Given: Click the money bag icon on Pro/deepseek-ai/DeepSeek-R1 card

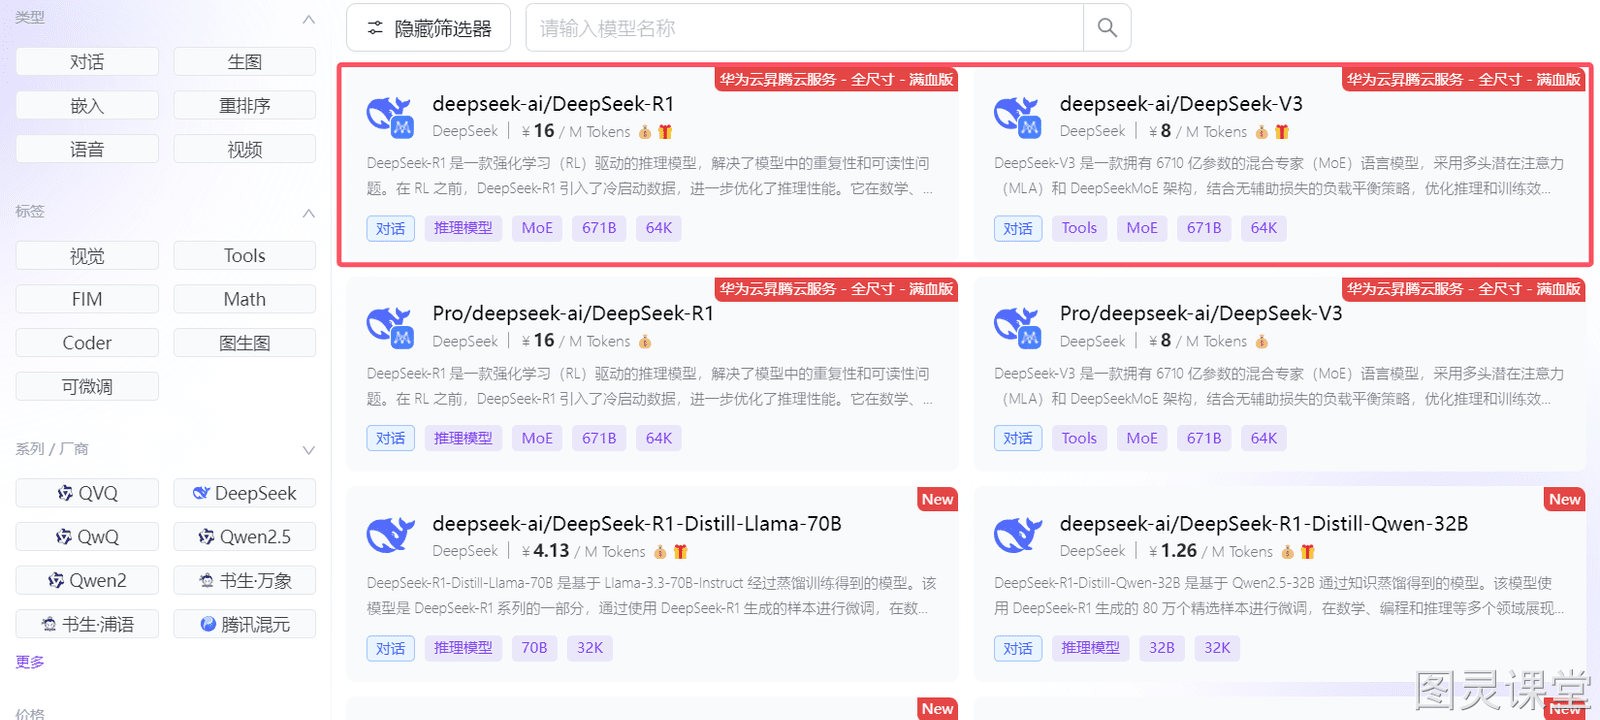Looking at the screenshot, I should tap(645, 342).
